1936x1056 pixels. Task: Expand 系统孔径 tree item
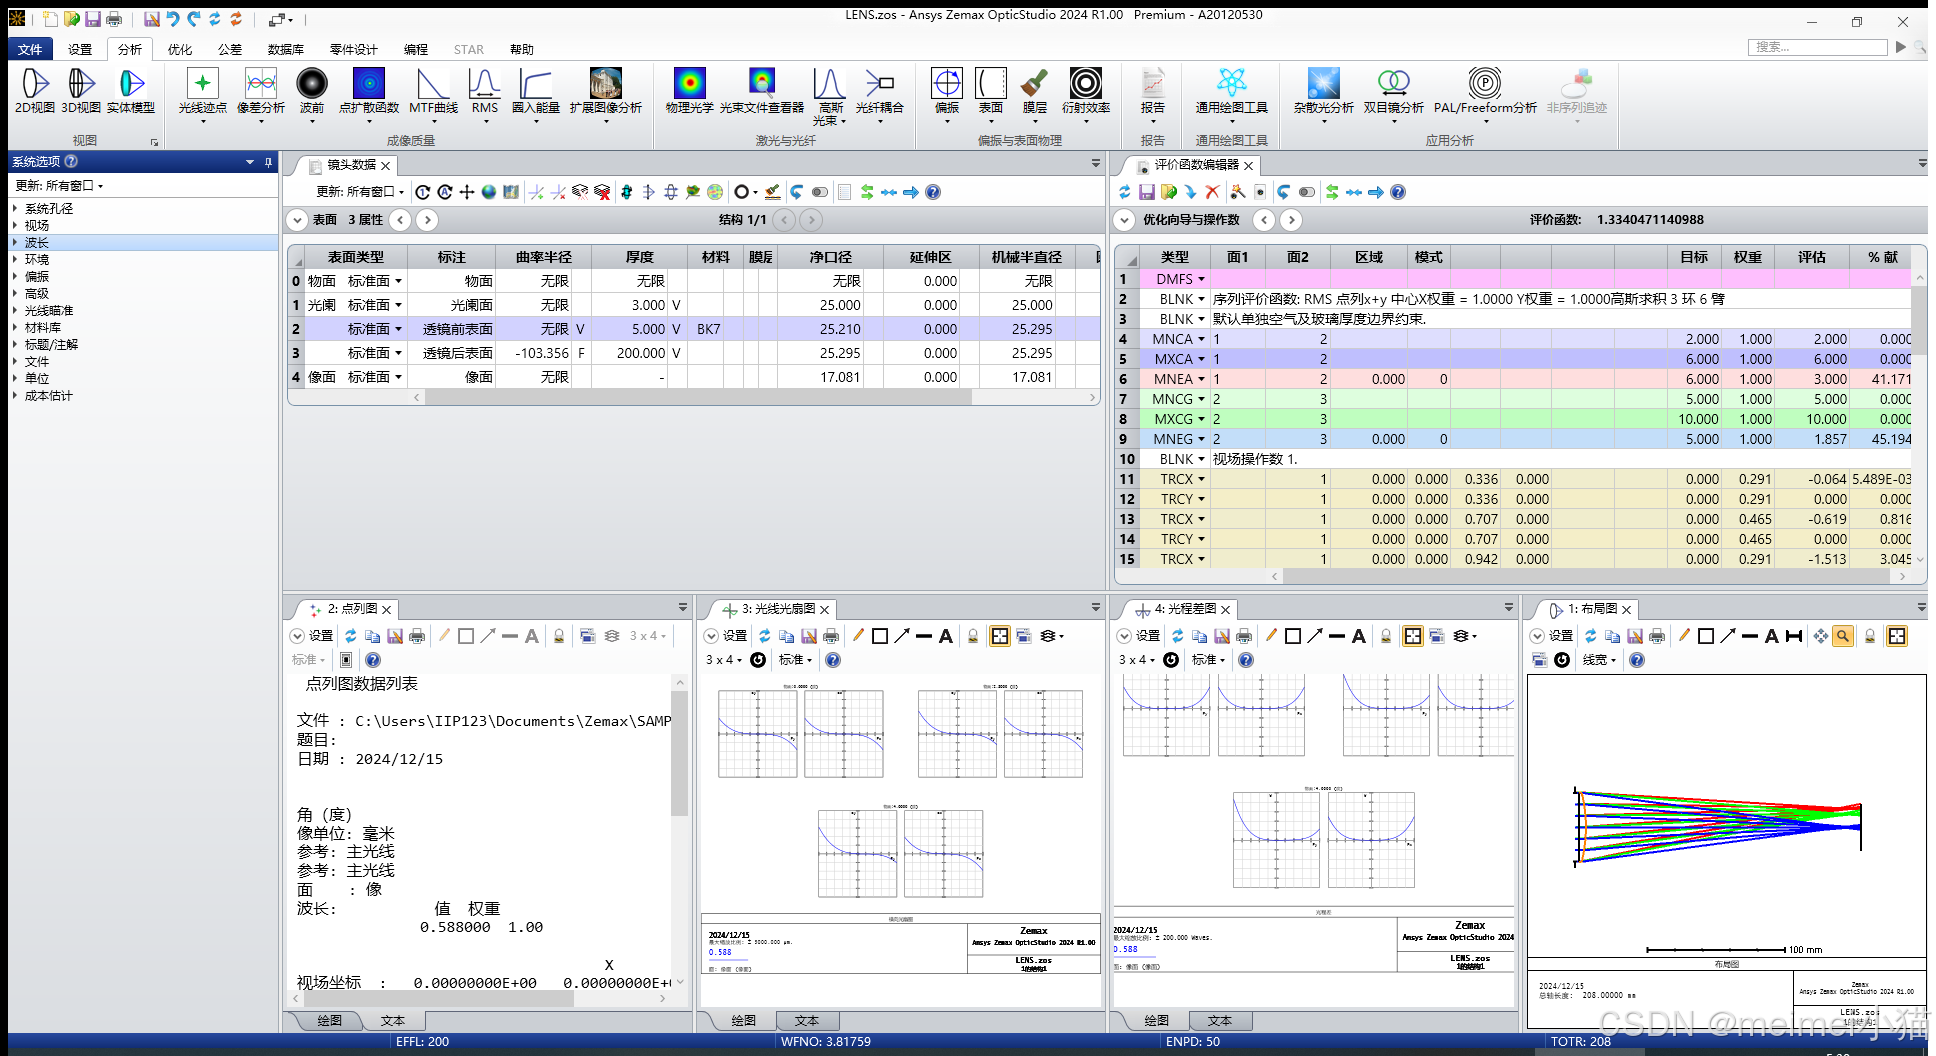(15, 209)
